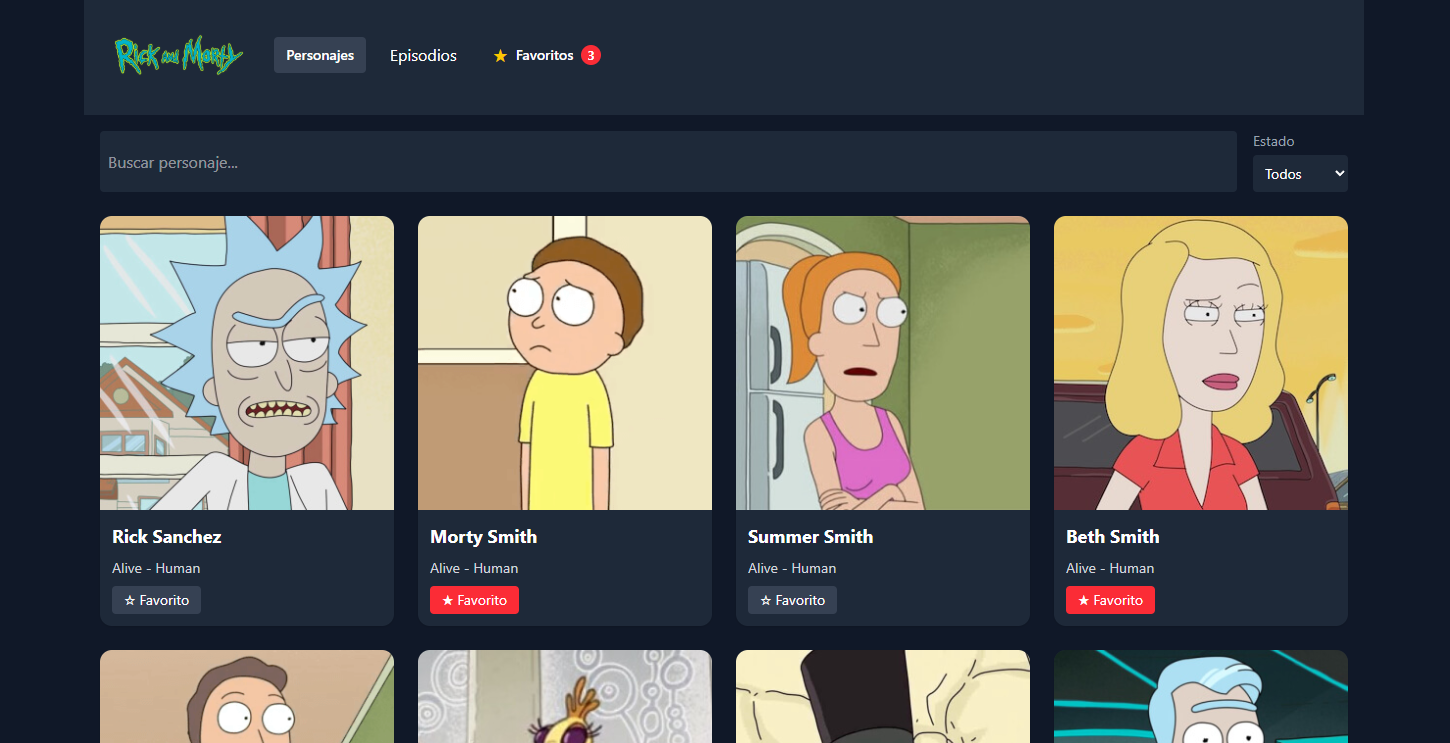Click the Rick and Morty logo
The height and width of the screenshot is (743, 1450).
179,56
